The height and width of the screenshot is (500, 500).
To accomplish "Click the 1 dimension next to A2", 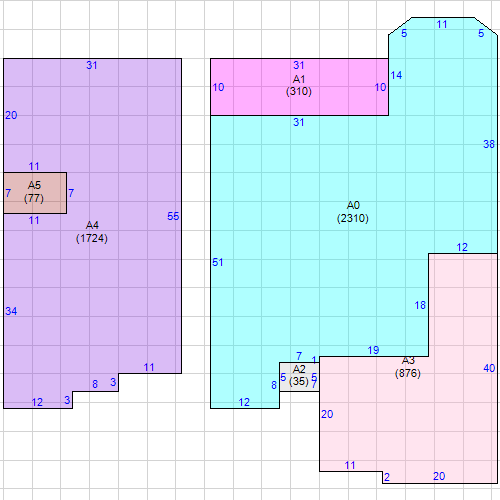I will [x=314, y=360].
